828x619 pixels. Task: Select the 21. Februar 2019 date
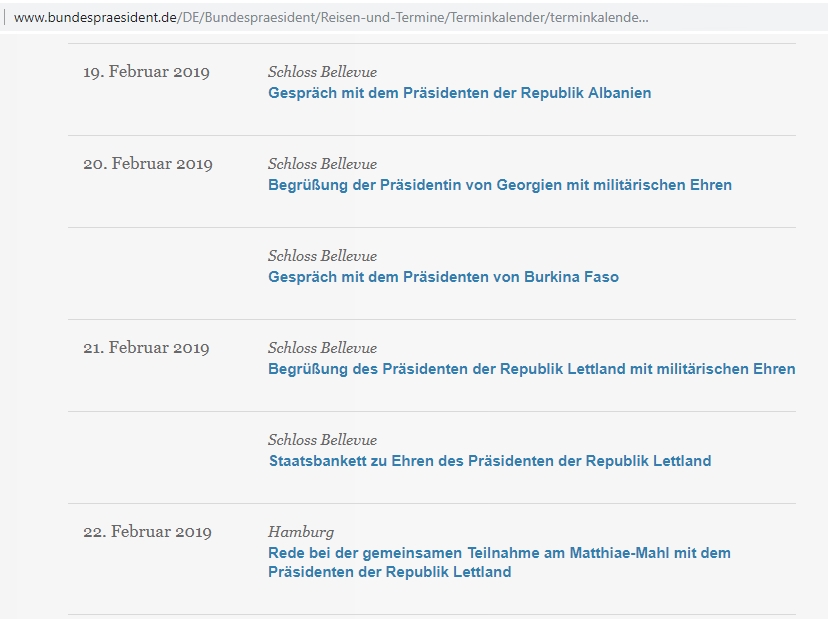pos(147,348)
